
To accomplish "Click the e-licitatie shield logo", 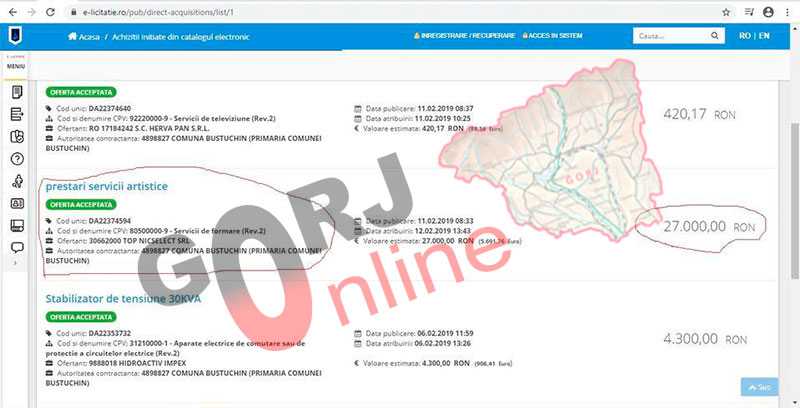I will (15, 36).
